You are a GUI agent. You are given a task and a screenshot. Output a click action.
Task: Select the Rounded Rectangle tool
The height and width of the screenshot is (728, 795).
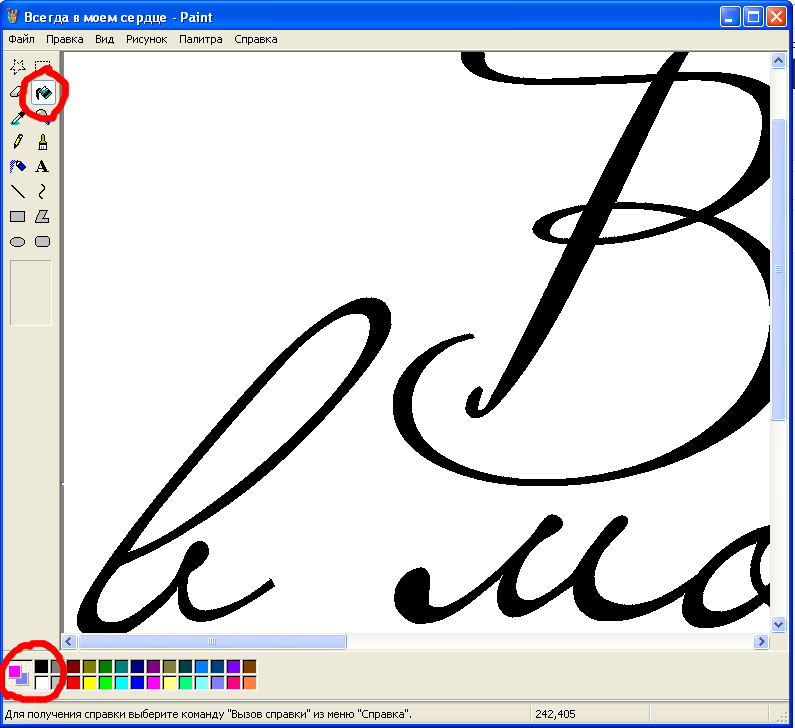(x=43, y=241)
